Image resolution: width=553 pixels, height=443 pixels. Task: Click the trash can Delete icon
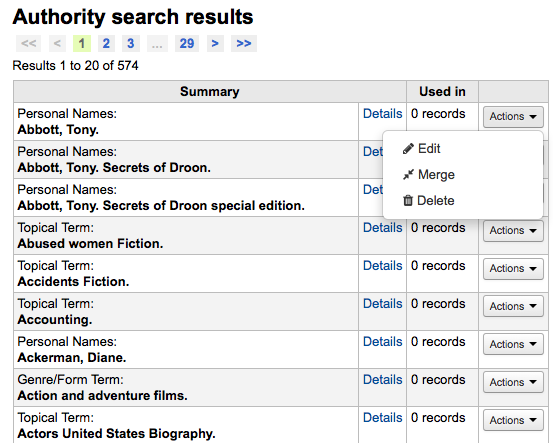(x=408, y=200)
